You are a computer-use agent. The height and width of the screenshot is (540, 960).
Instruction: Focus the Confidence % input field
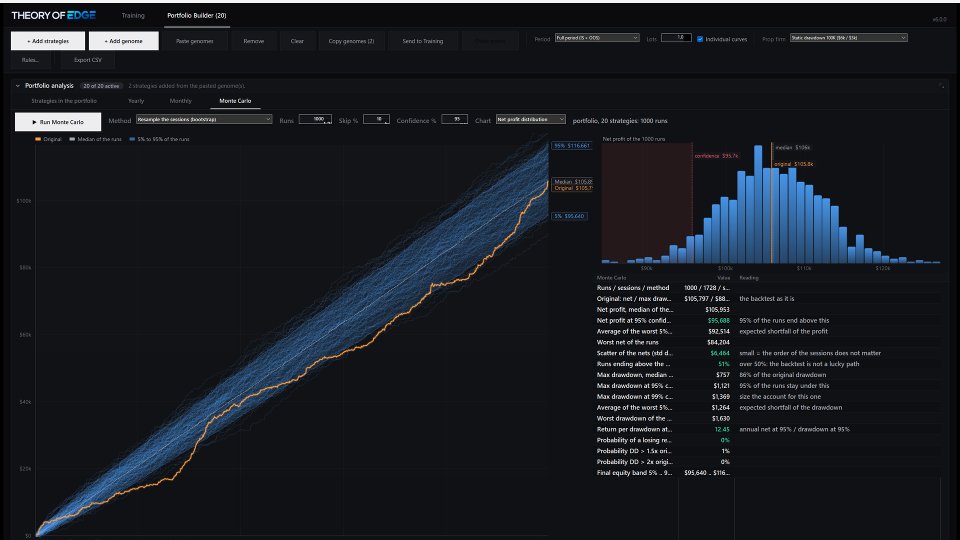[454, 119]
